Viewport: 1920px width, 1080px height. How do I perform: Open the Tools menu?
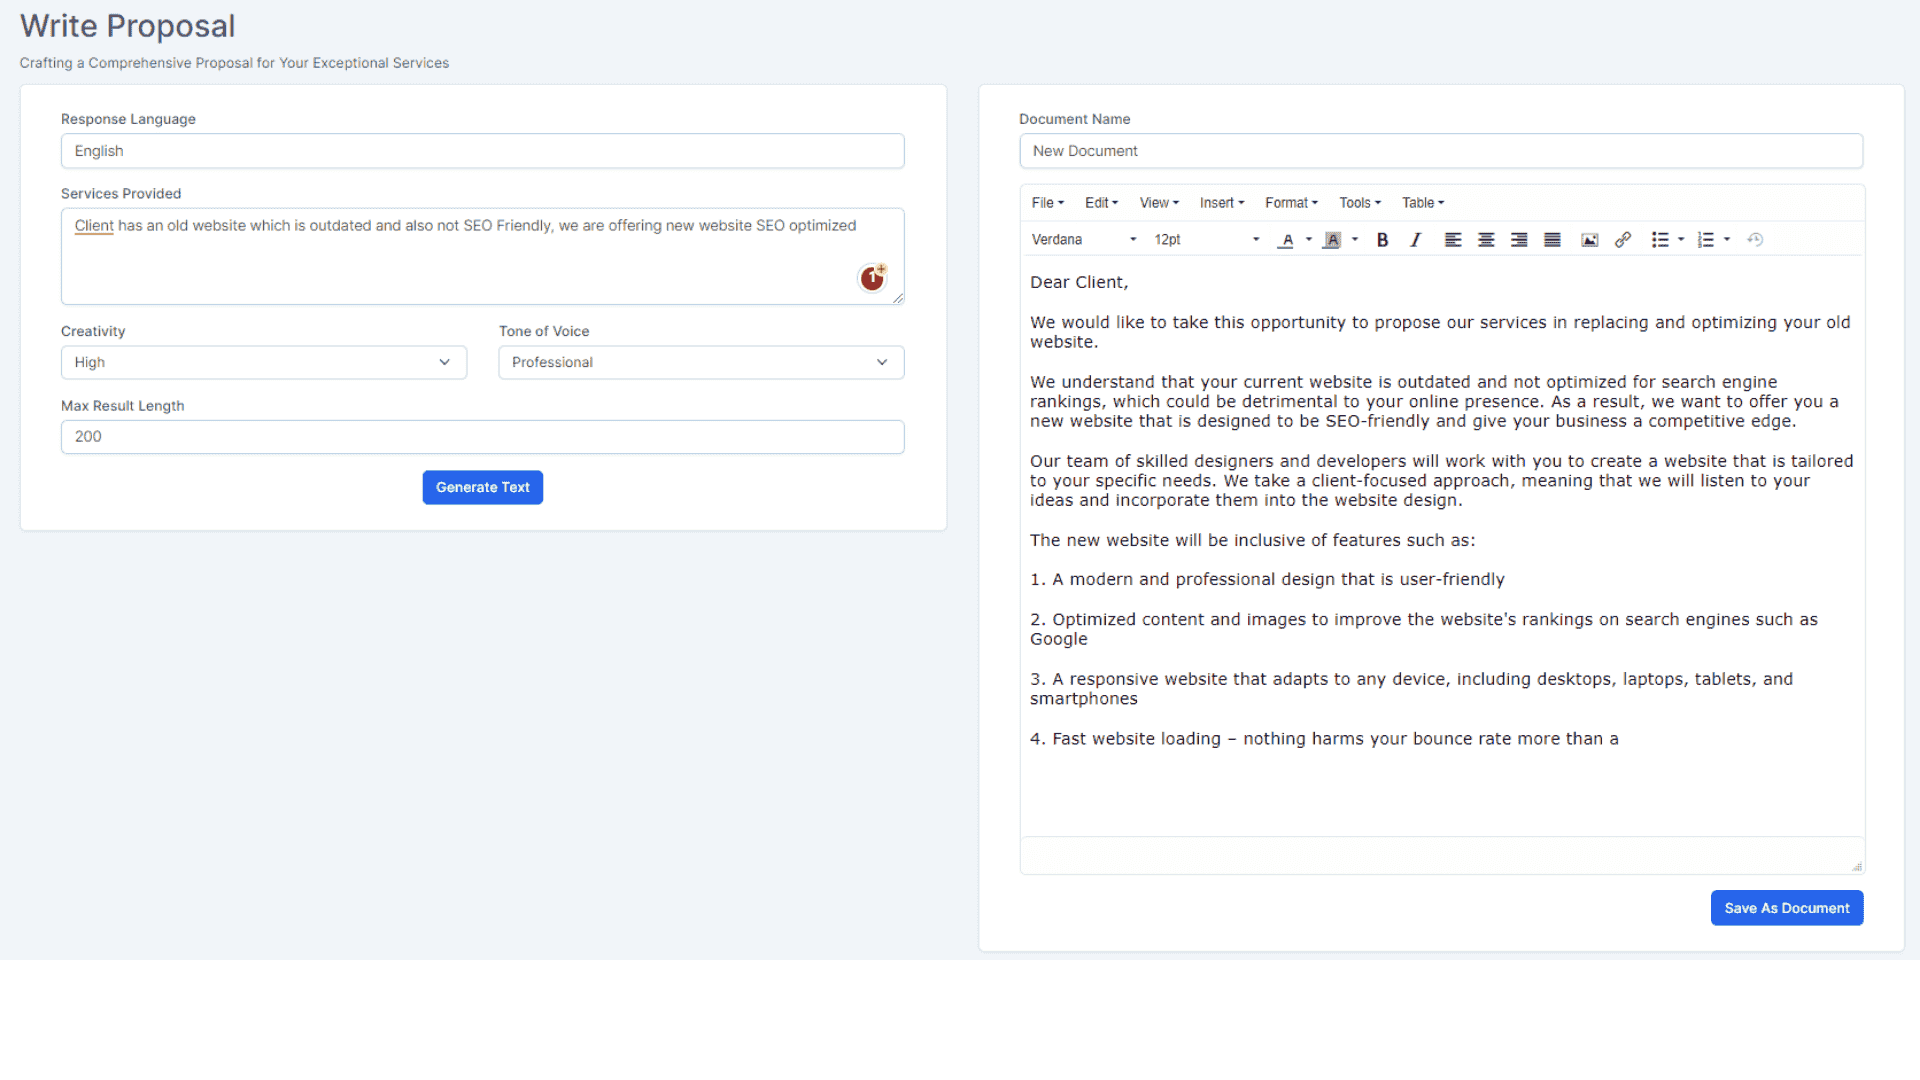[x=1360, y=203]
